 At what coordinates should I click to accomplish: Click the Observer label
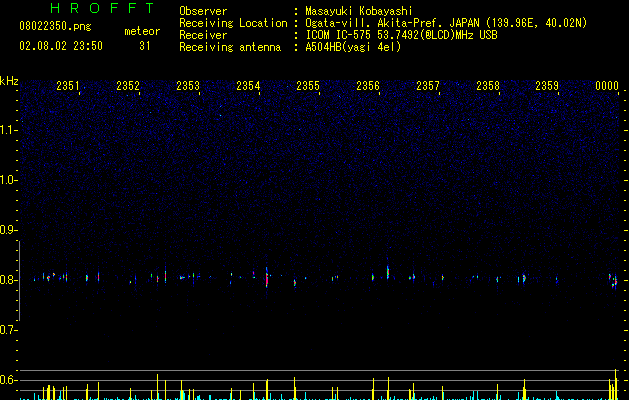click(x=203, y=11)
